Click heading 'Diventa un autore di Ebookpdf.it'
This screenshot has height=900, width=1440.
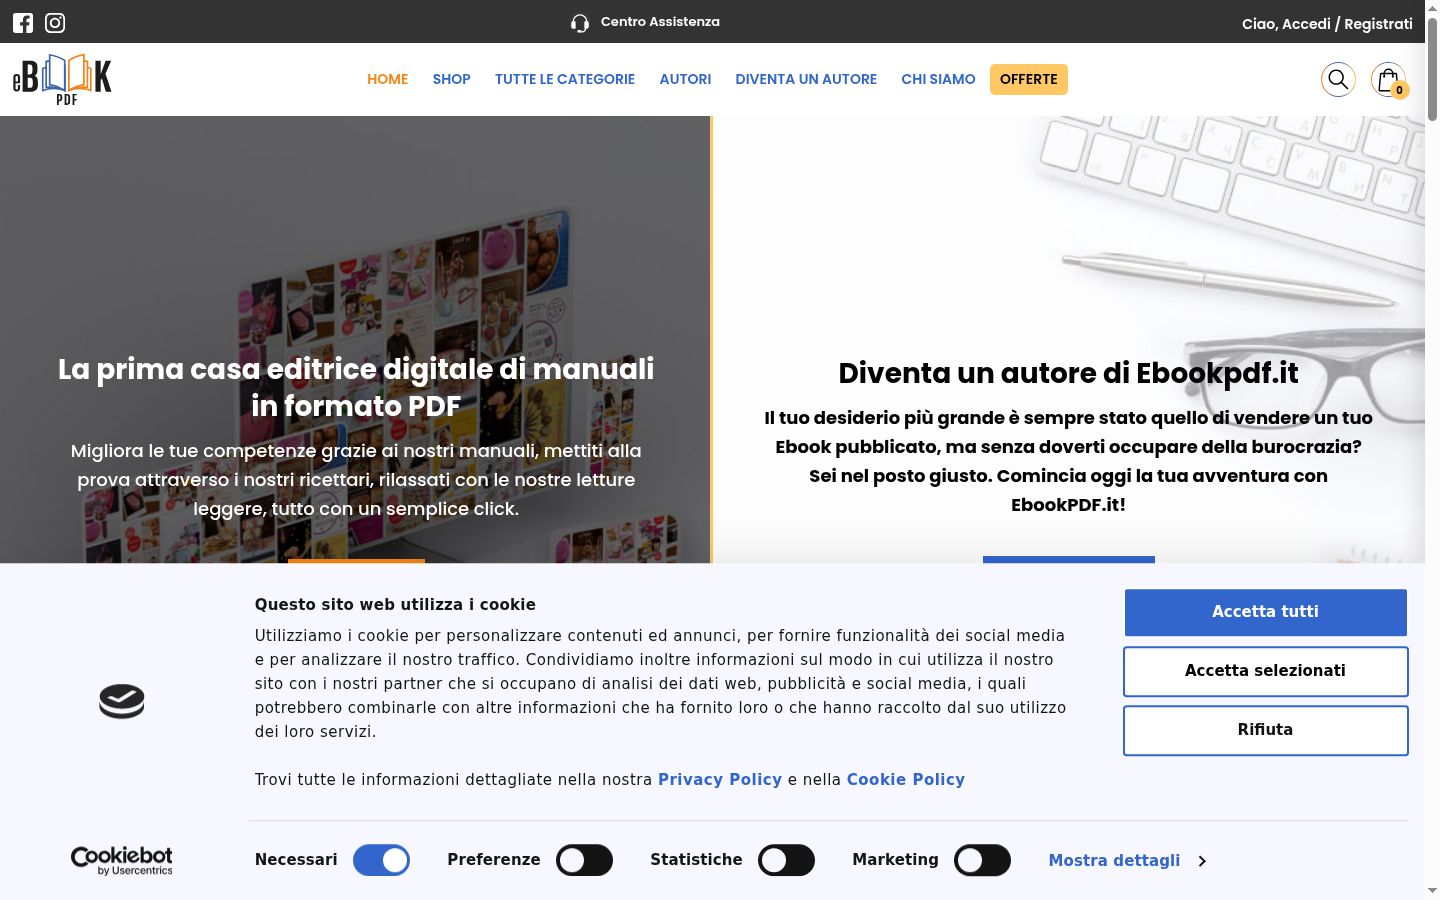click(1068, 373)
